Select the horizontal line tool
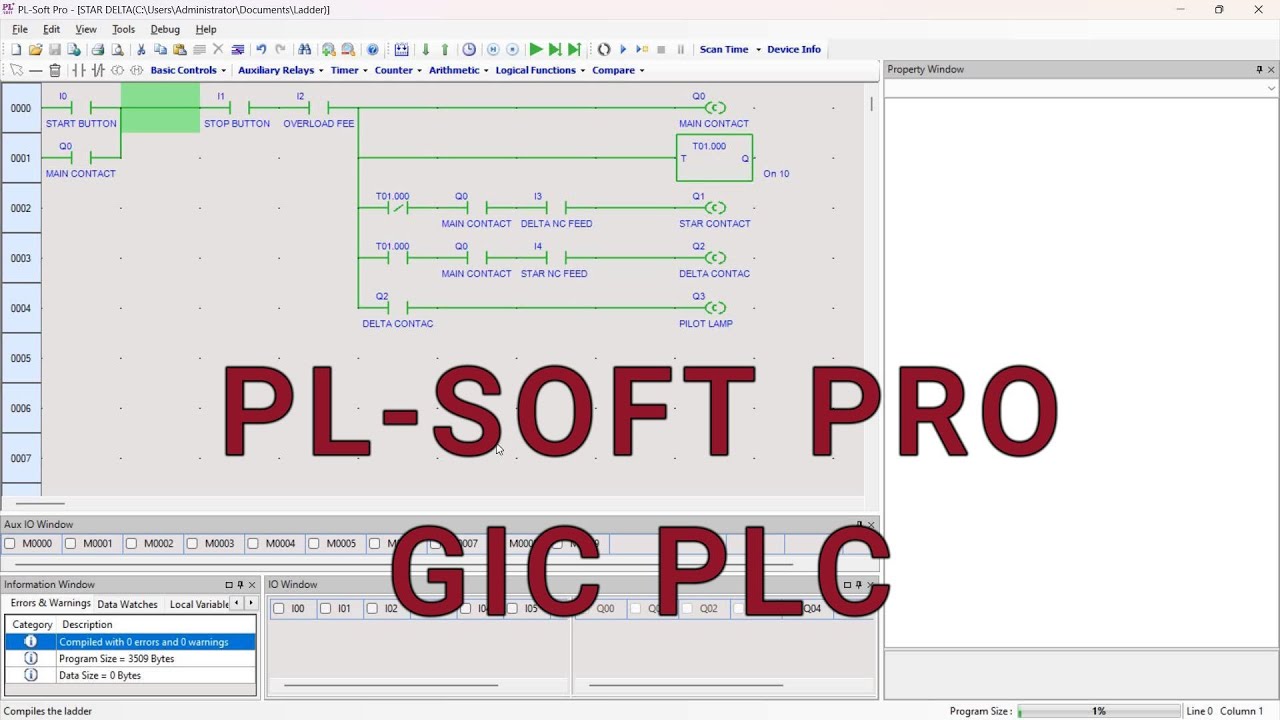This screenshot has width=1280, height=720. (36, 70)
